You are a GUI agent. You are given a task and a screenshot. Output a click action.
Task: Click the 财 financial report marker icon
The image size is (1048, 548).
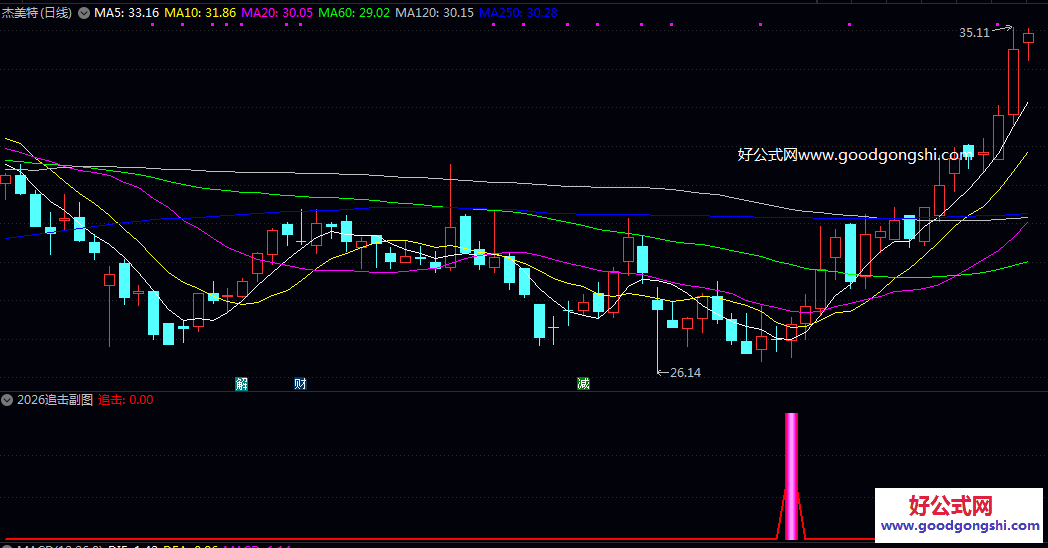(300, 384)
